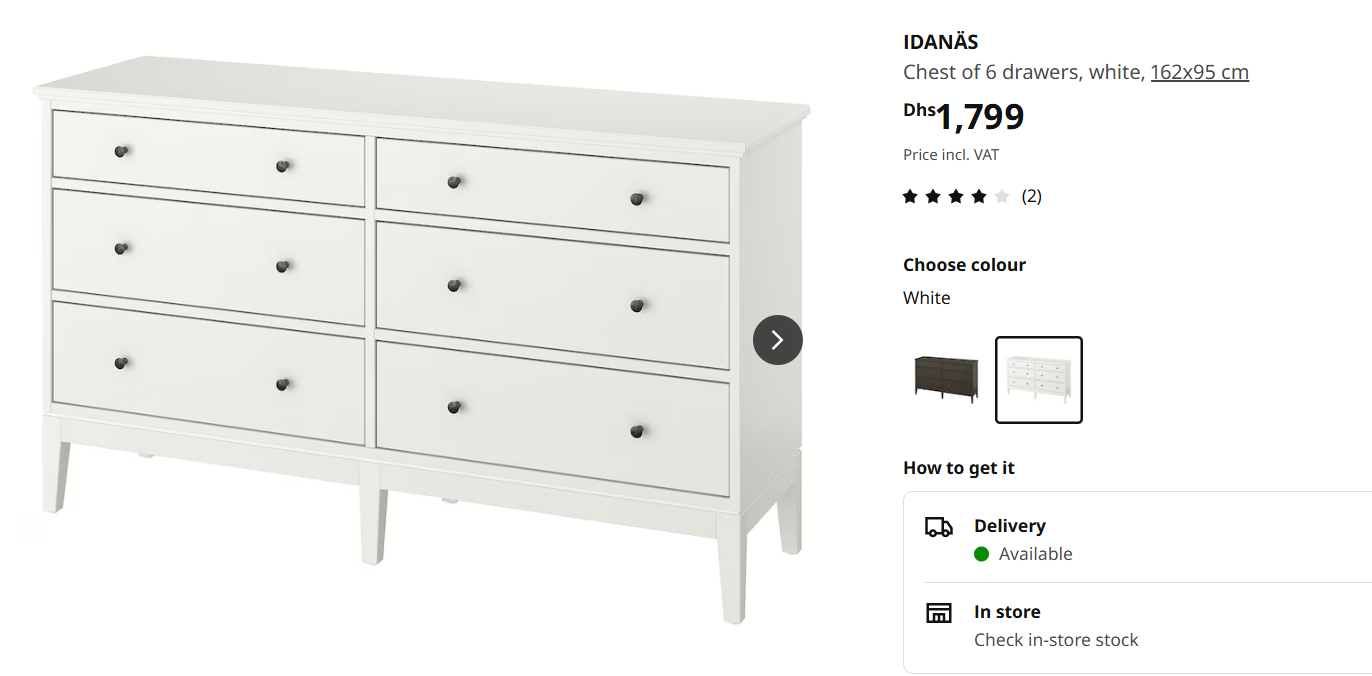The height and width of the screenshot is (676, 1372).
Task: Click the white chest of drawers image
Action: click(422, 340)
